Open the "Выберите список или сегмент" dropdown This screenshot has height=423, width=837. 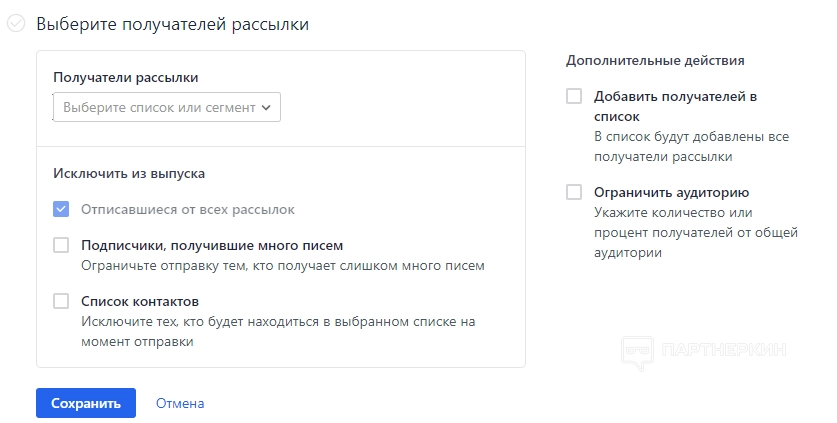[x=160, y=107]
